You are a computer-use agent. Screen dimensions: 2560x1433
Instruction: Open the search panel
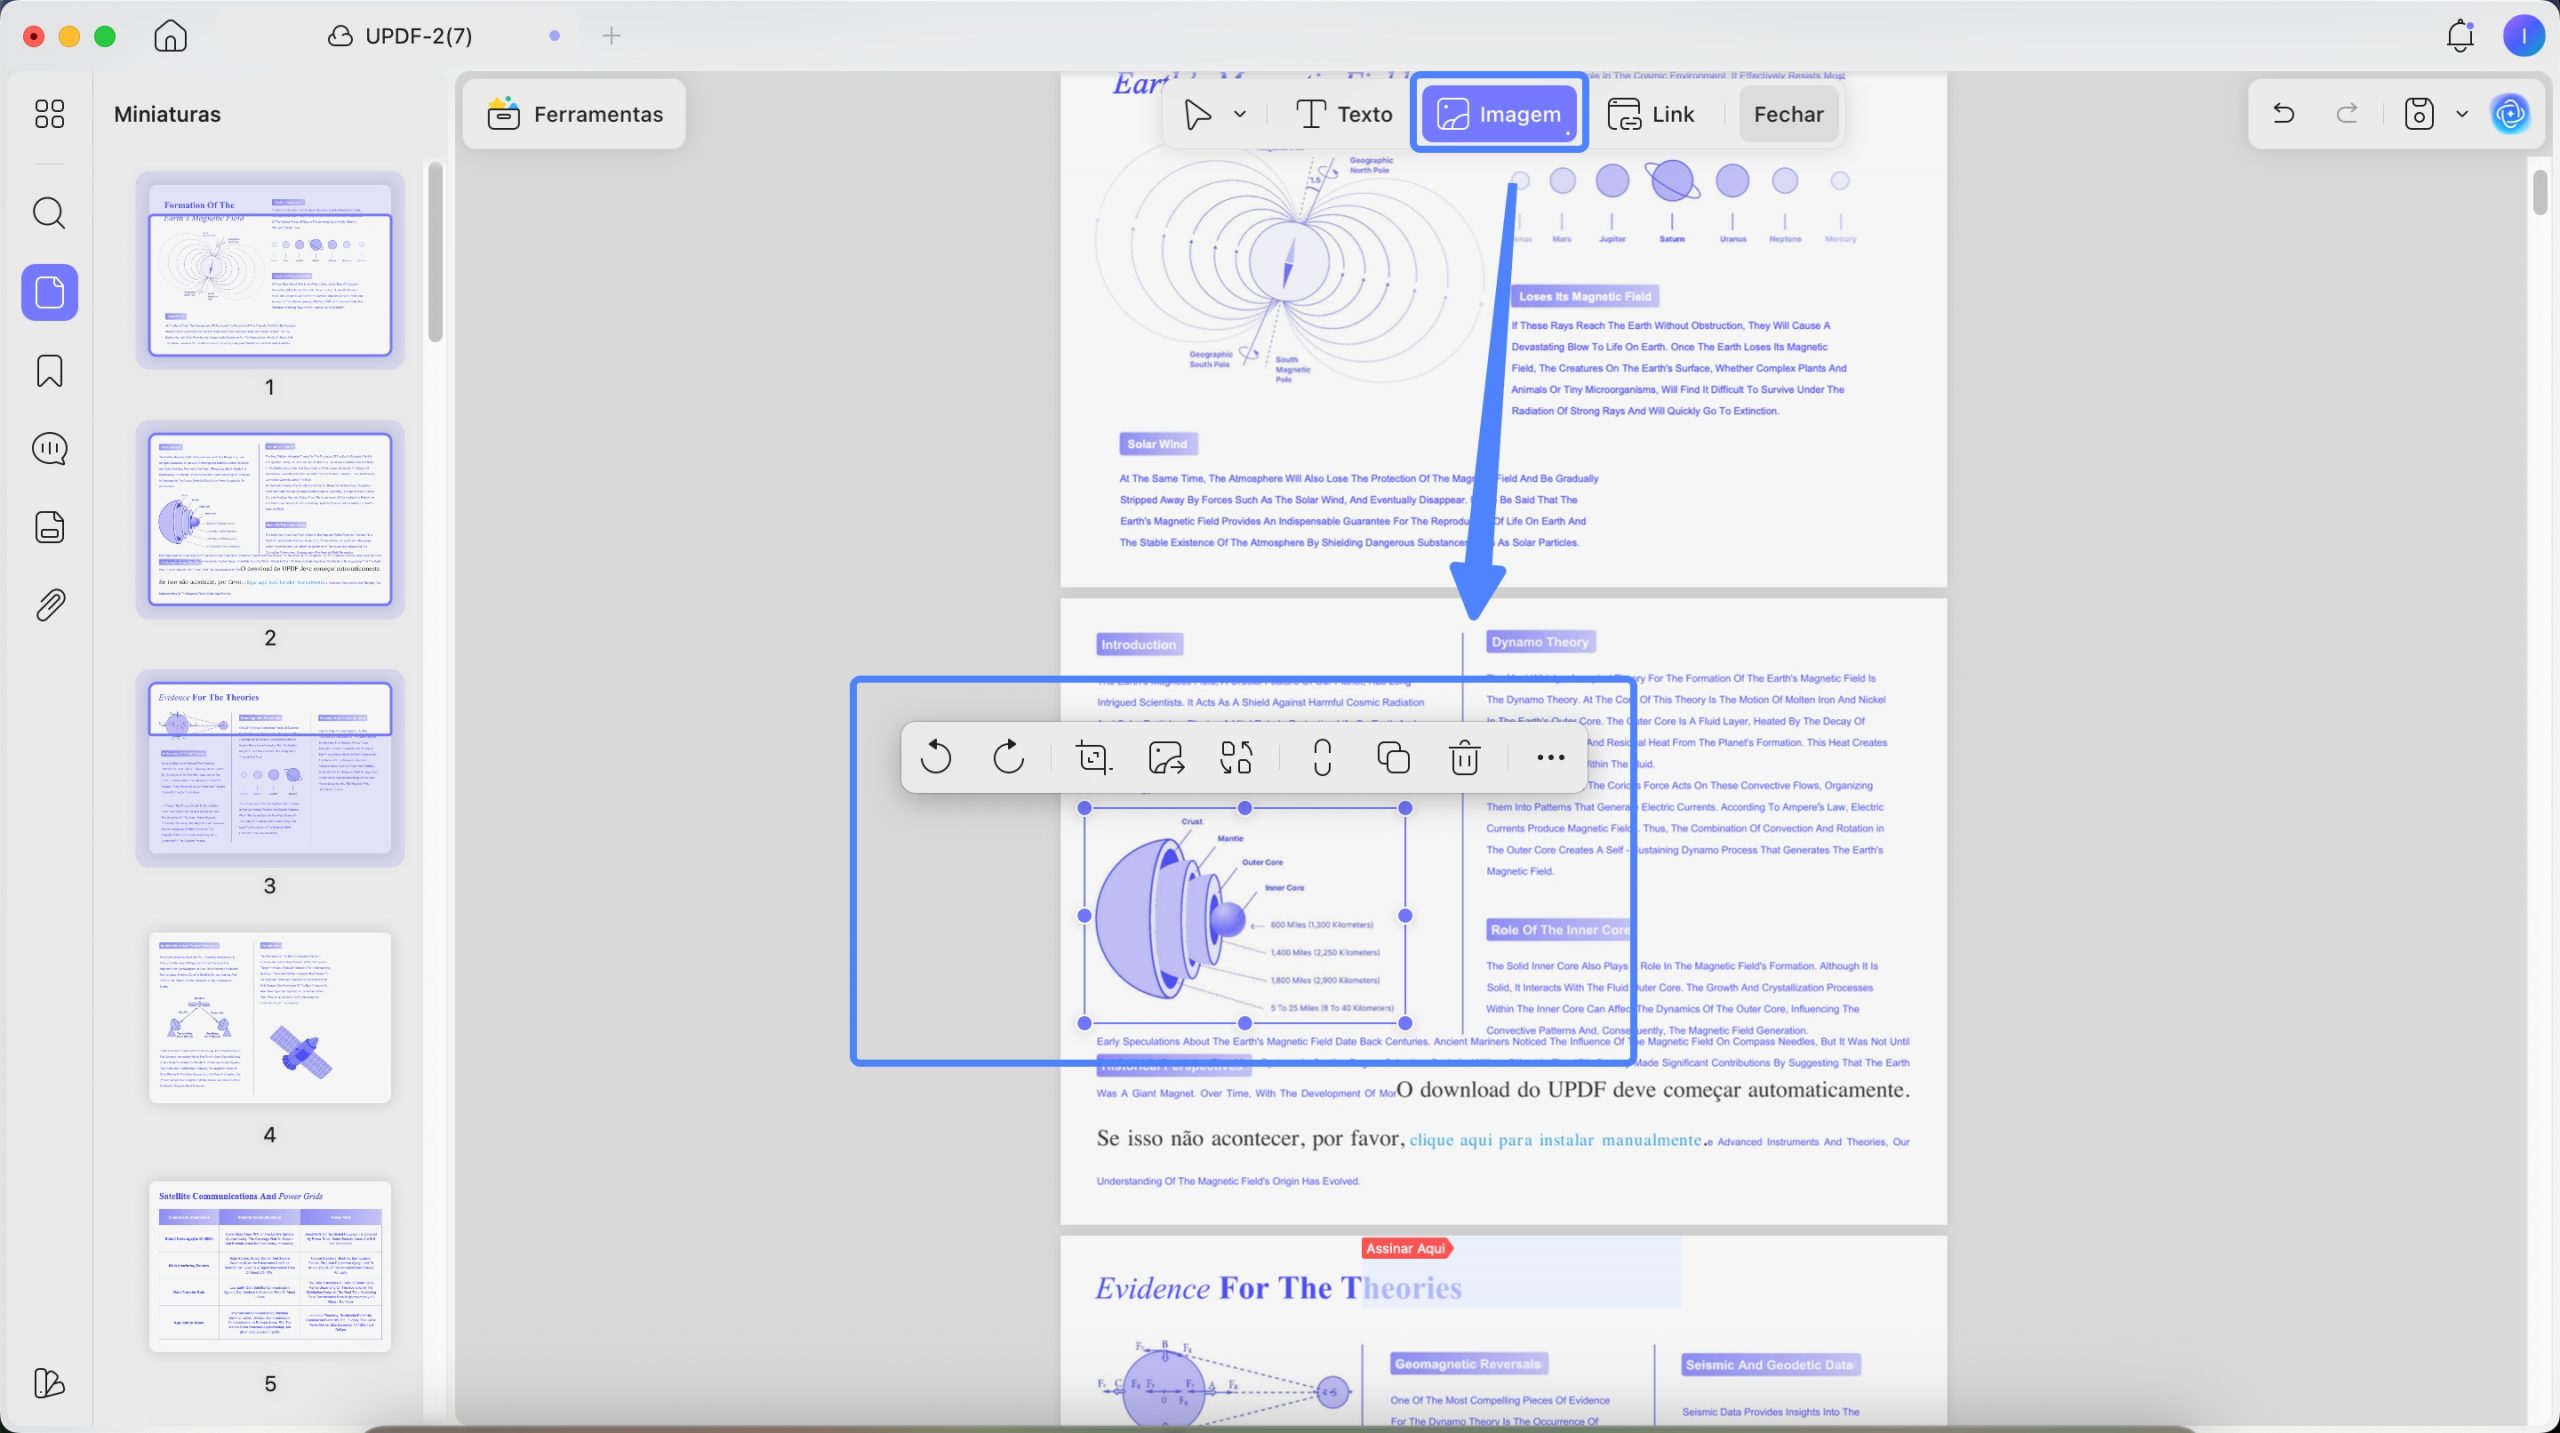[x=49, y=213]
